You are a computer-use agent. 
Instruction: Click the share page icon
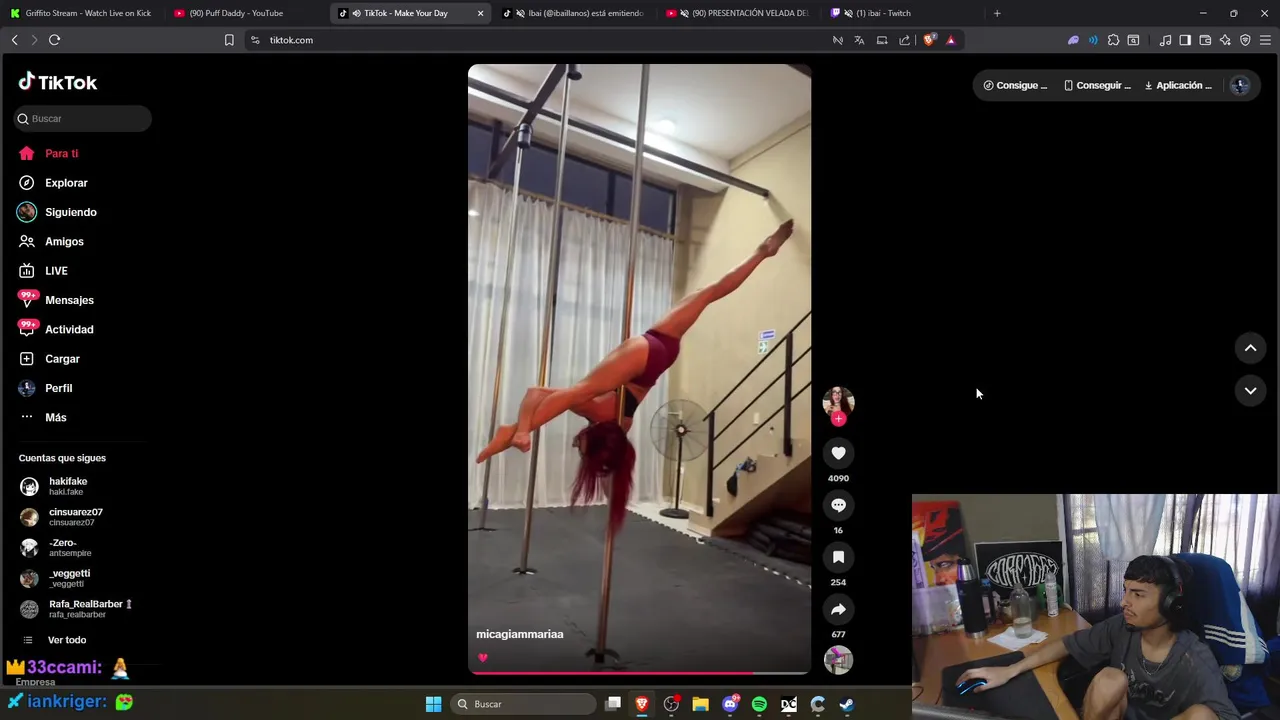905,40
